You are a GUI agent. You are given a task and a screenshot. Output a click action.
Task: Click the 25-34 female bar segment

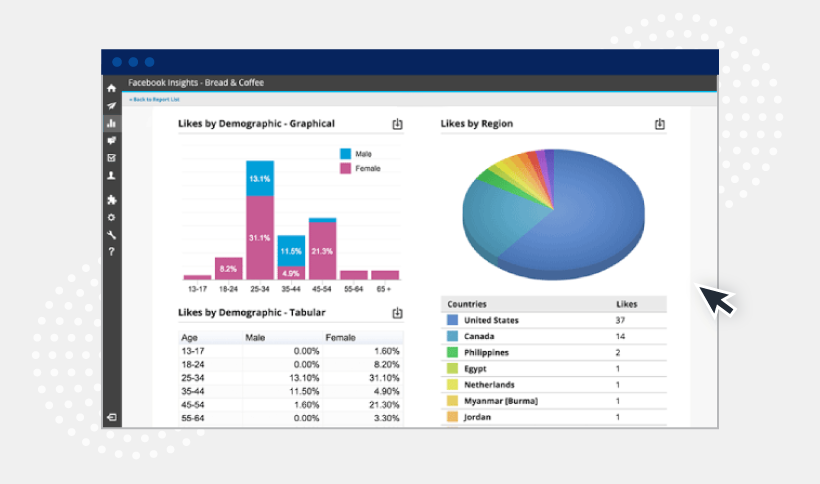pyautogui.click(x=260, y=238)
